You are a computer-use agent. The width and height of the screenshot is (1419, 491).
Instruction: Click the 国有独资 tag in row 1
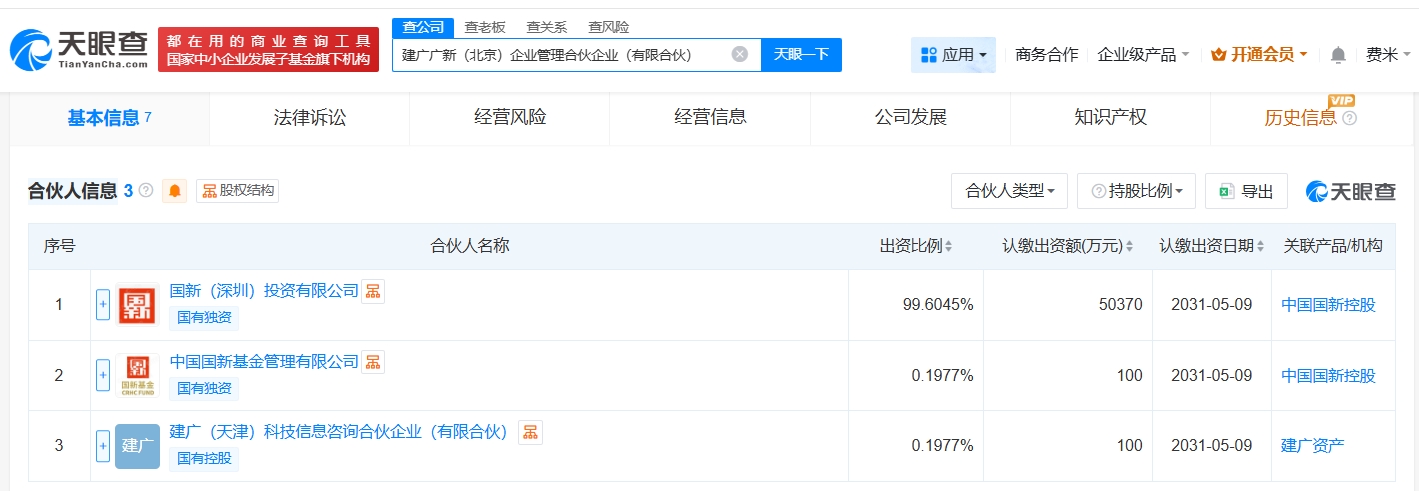tap(204, 318)
